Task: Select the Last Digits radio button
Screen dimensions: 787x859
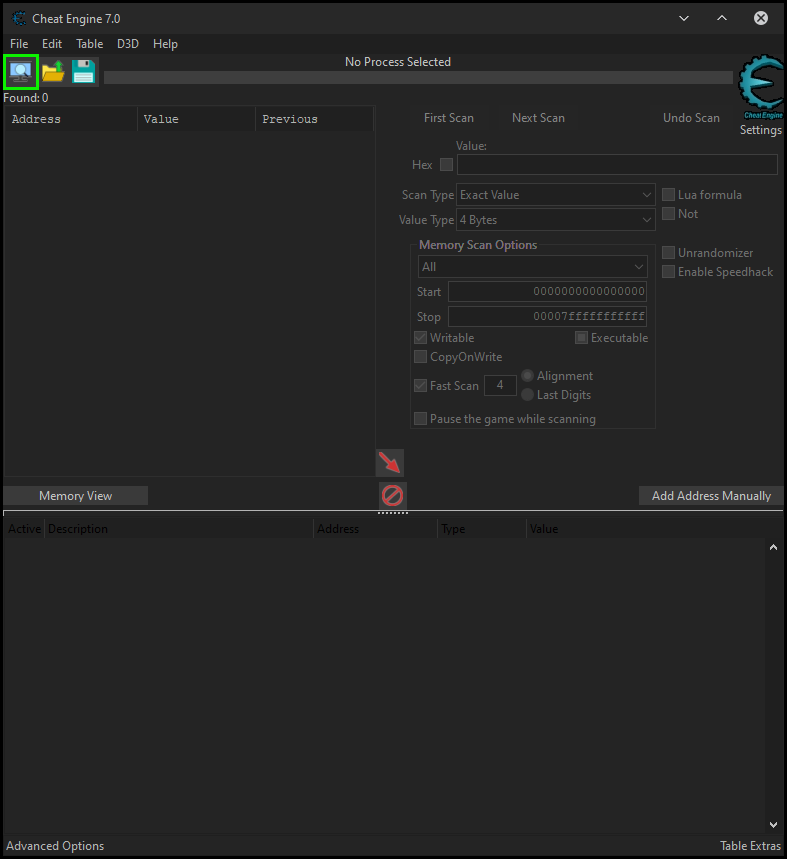Action: tap(528, 395)
